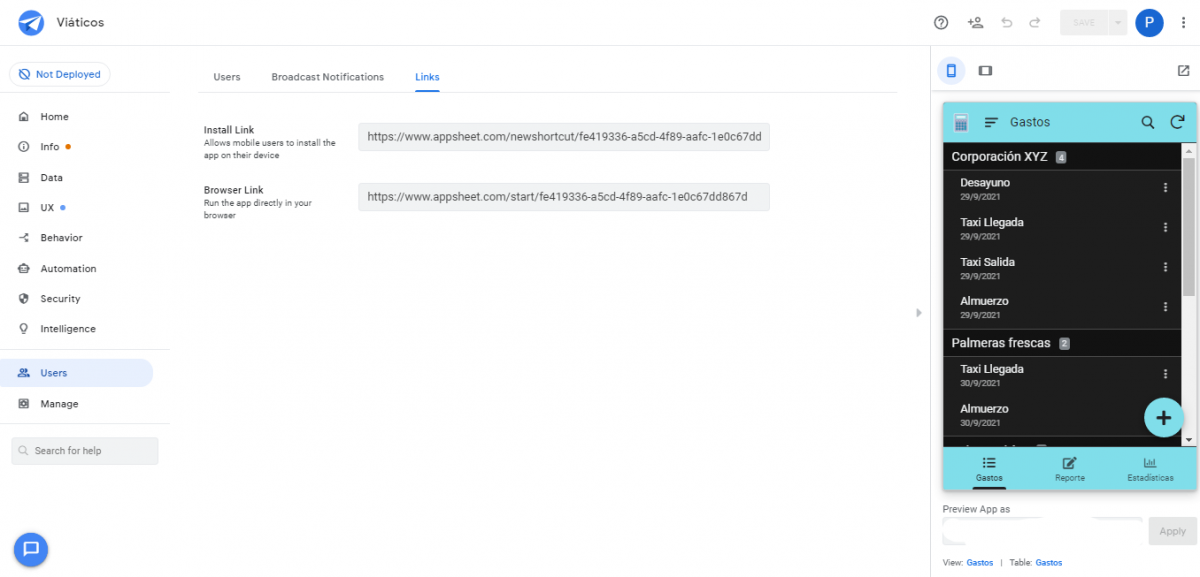Image resolution: width=1200 pixels, height=577 pixels.
Task: Click the help question mark icon
Action: click(x=940, y=22)
